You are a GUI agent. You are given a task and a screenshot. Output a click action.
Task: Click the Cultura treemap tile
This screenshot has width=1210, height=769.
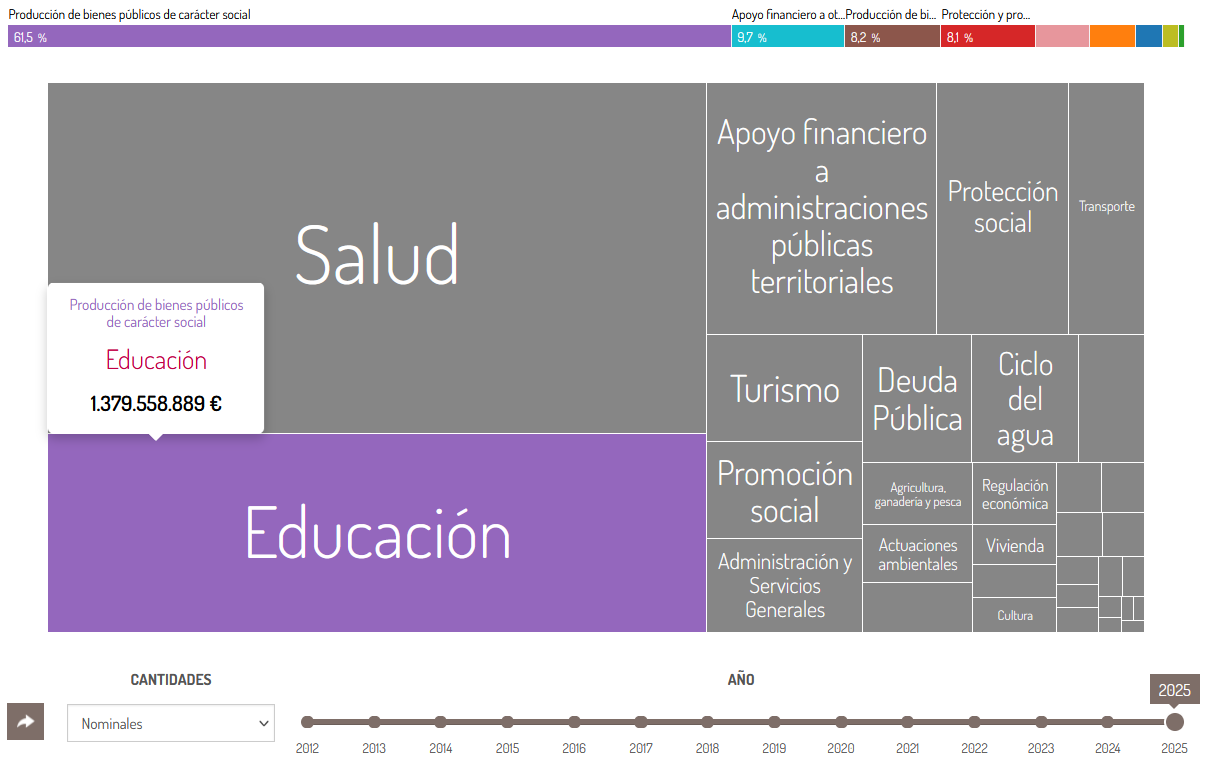click(1014, 615)
